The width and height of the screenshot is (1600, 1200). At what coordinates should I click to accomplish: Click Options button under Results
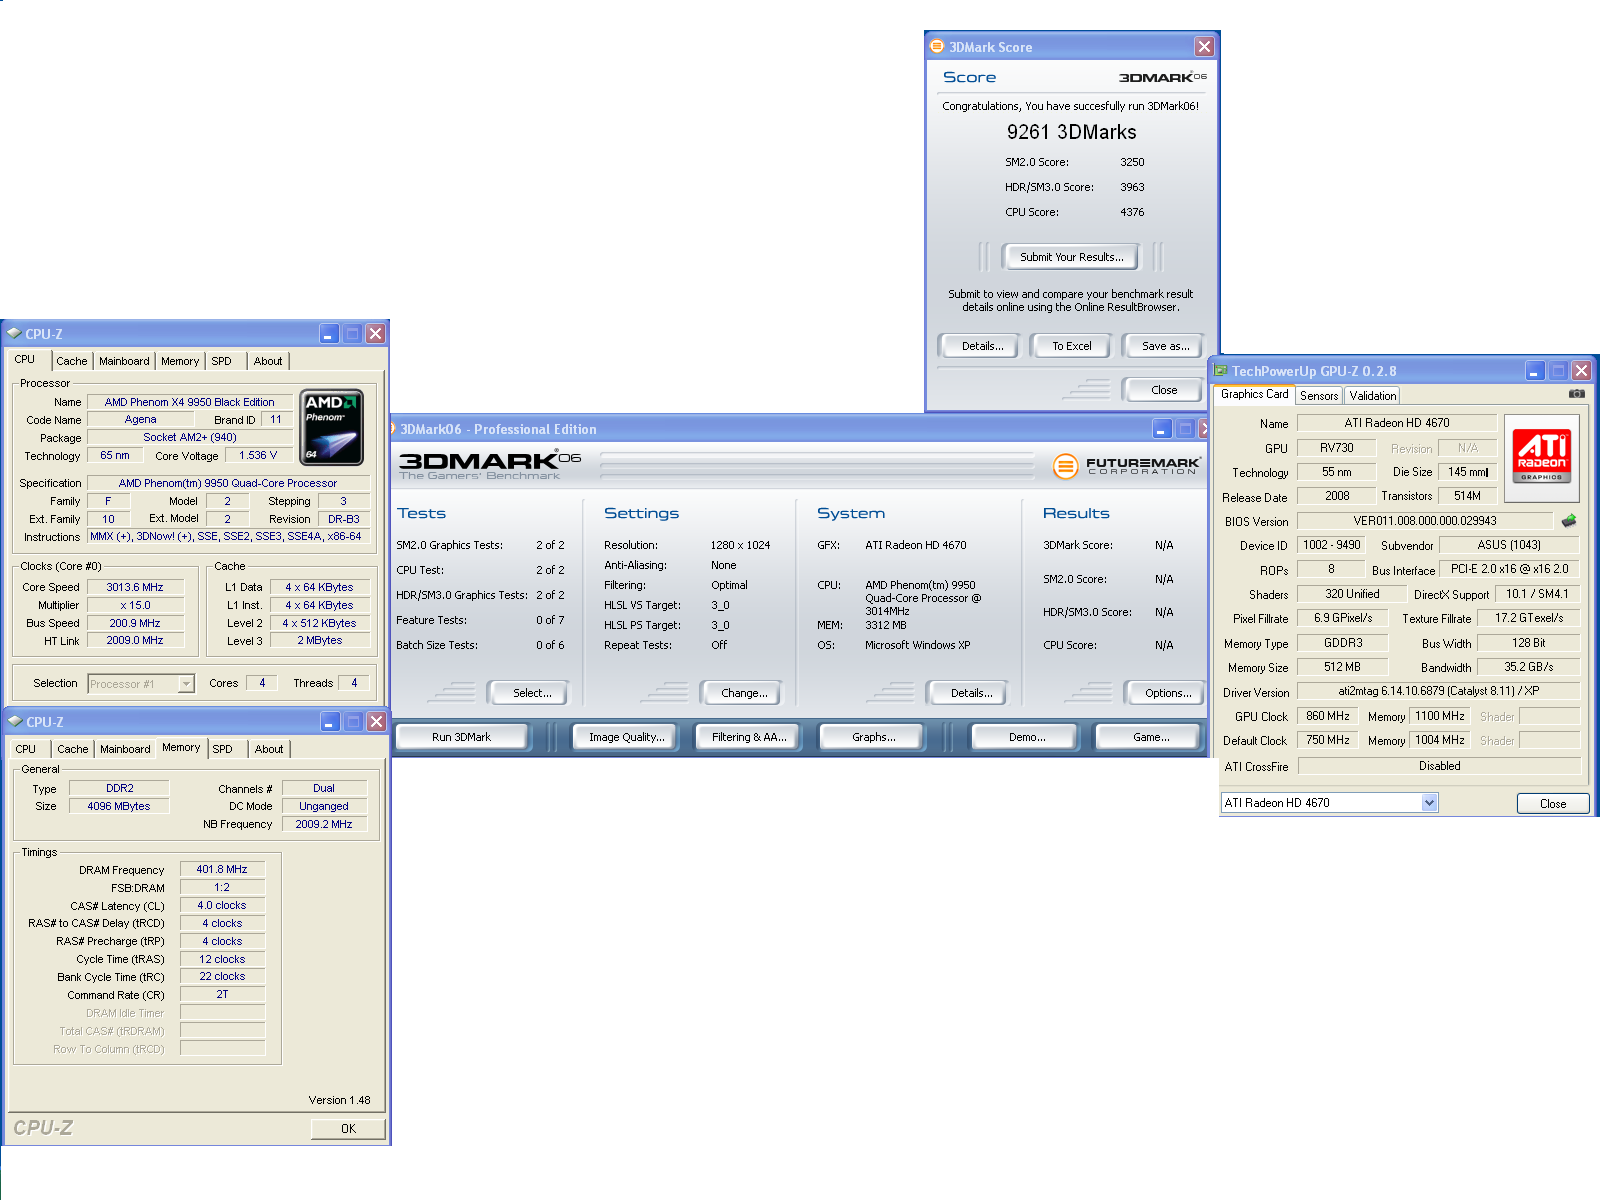click(1167, 693)
